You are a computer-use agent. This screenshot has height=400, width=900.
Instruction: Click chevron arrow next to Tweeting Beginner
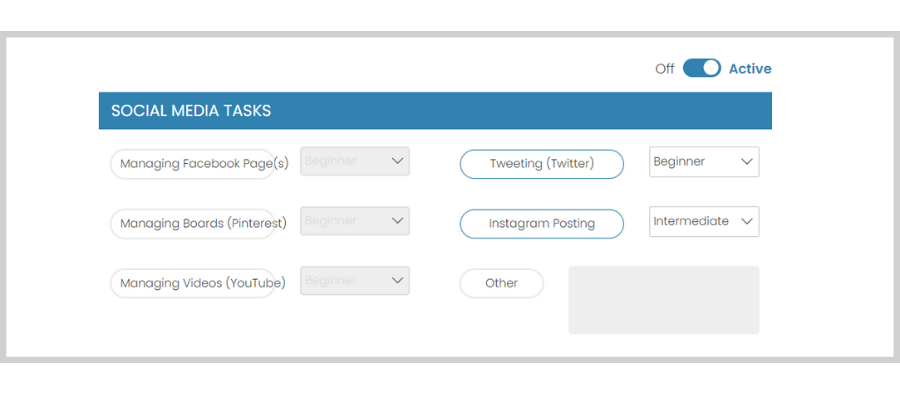[x=747, y=161]
